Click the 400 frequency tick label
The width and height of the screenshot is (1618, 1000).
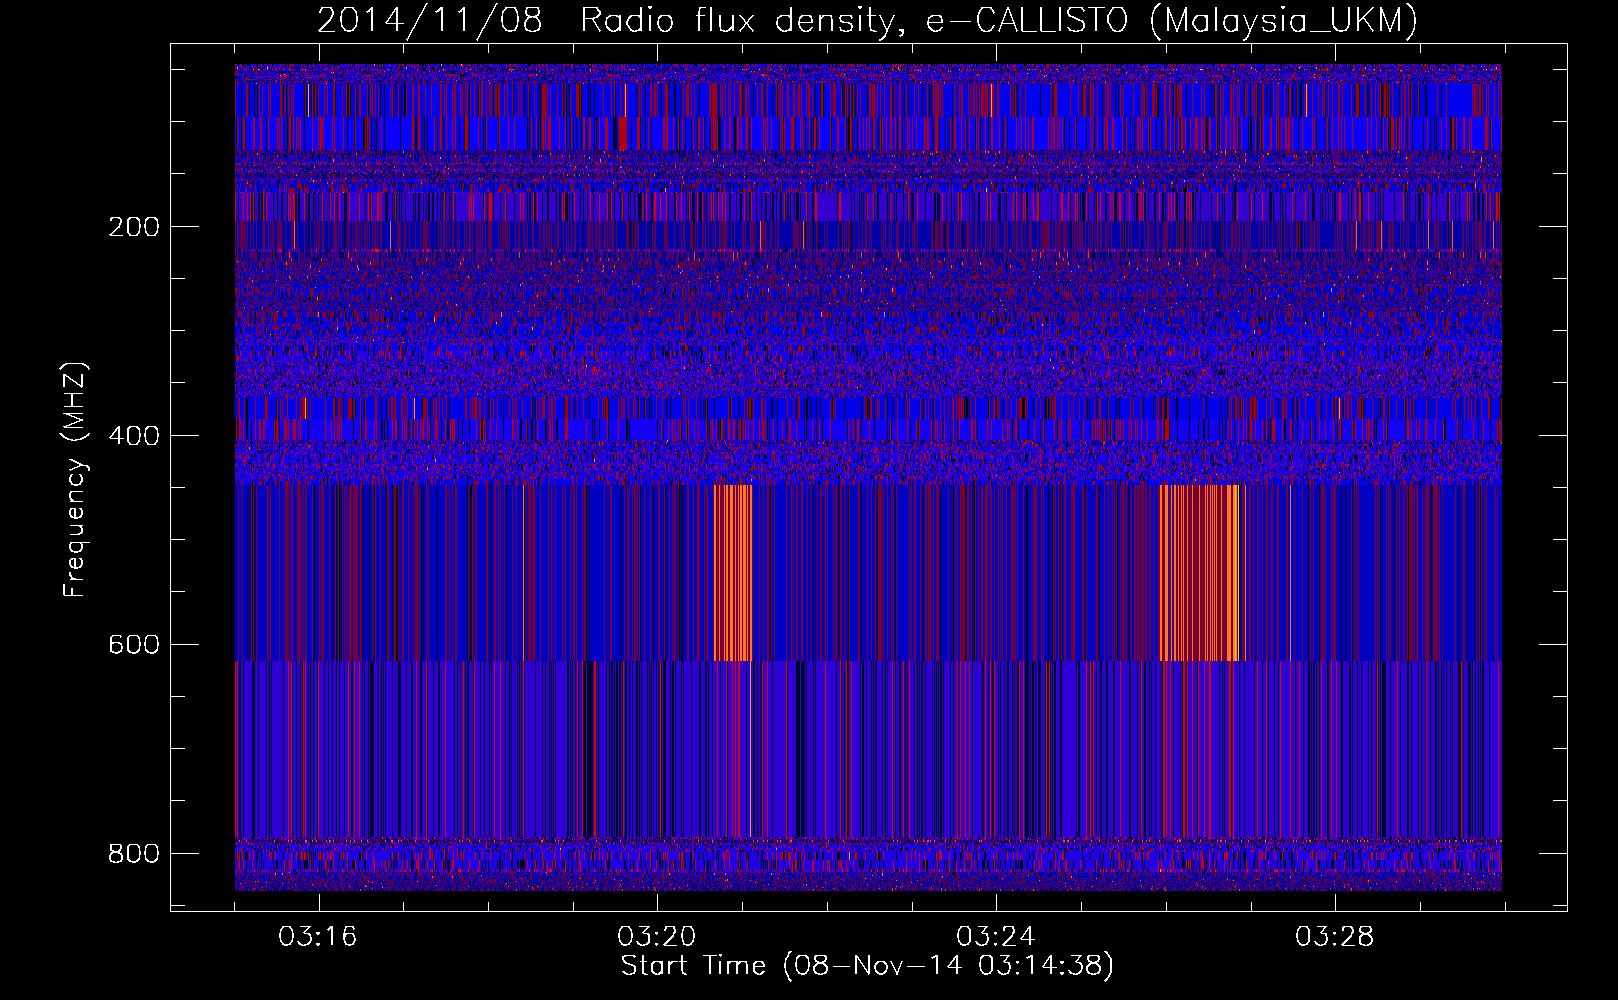click(134, 436)
